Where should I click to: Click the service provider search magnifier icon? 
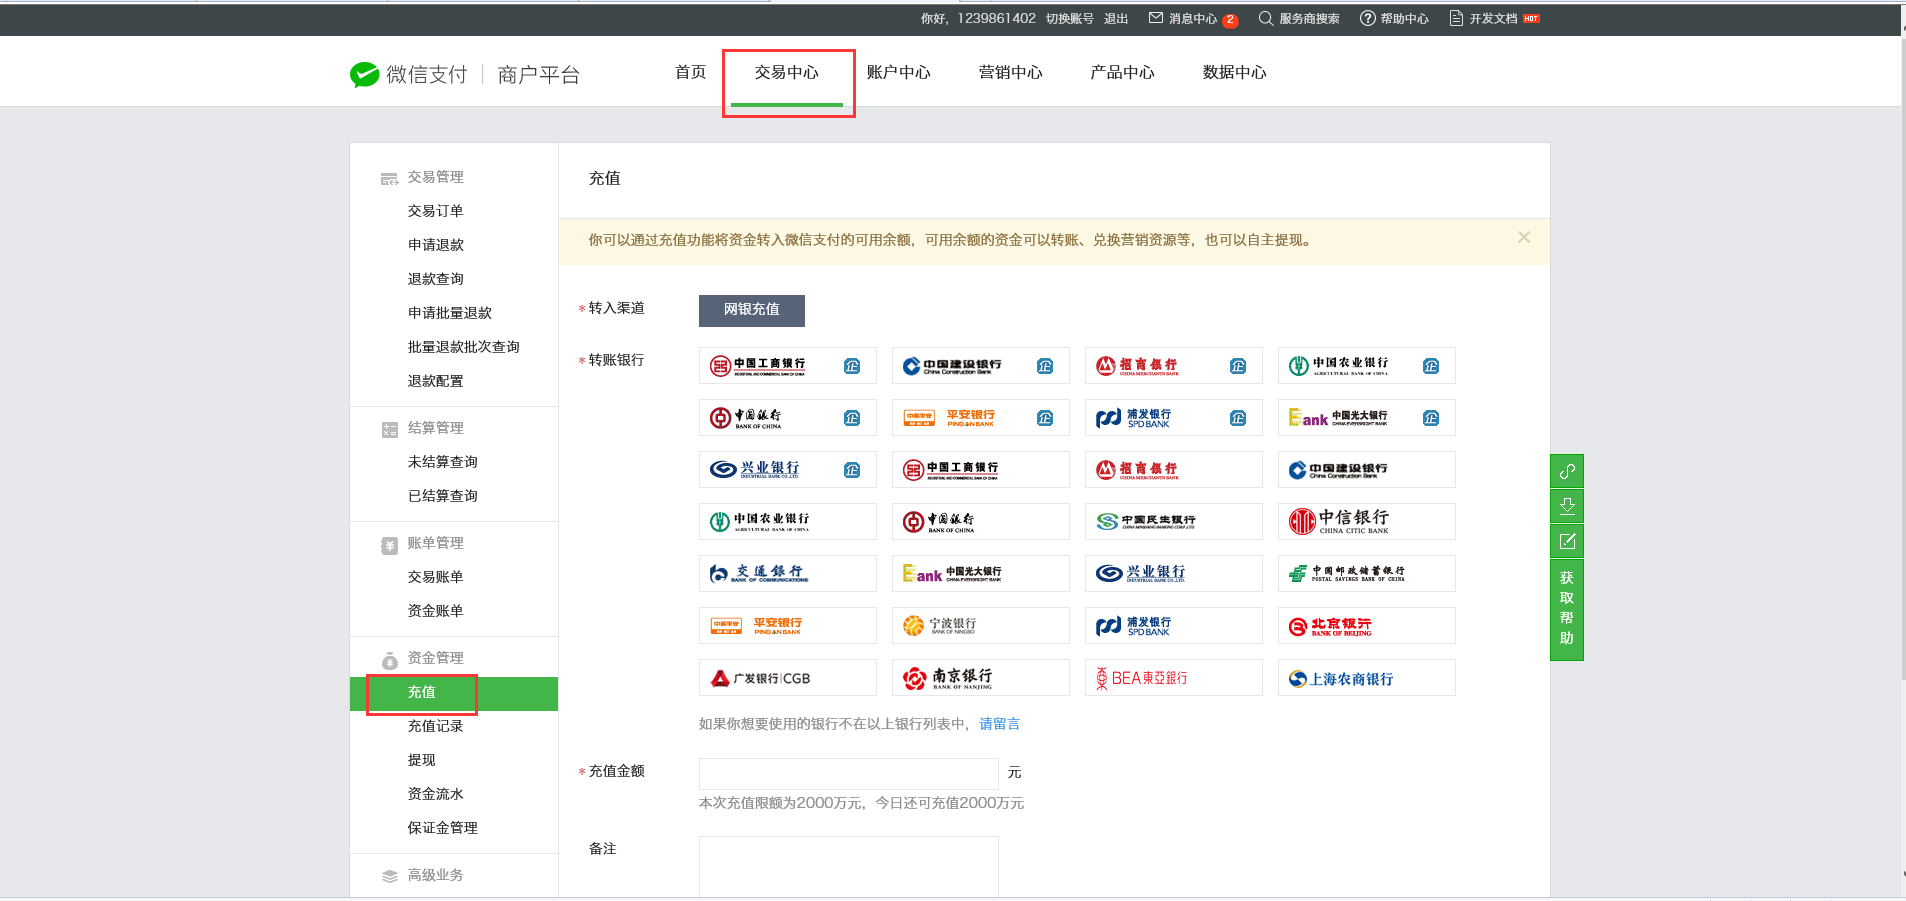point(1265,18)
